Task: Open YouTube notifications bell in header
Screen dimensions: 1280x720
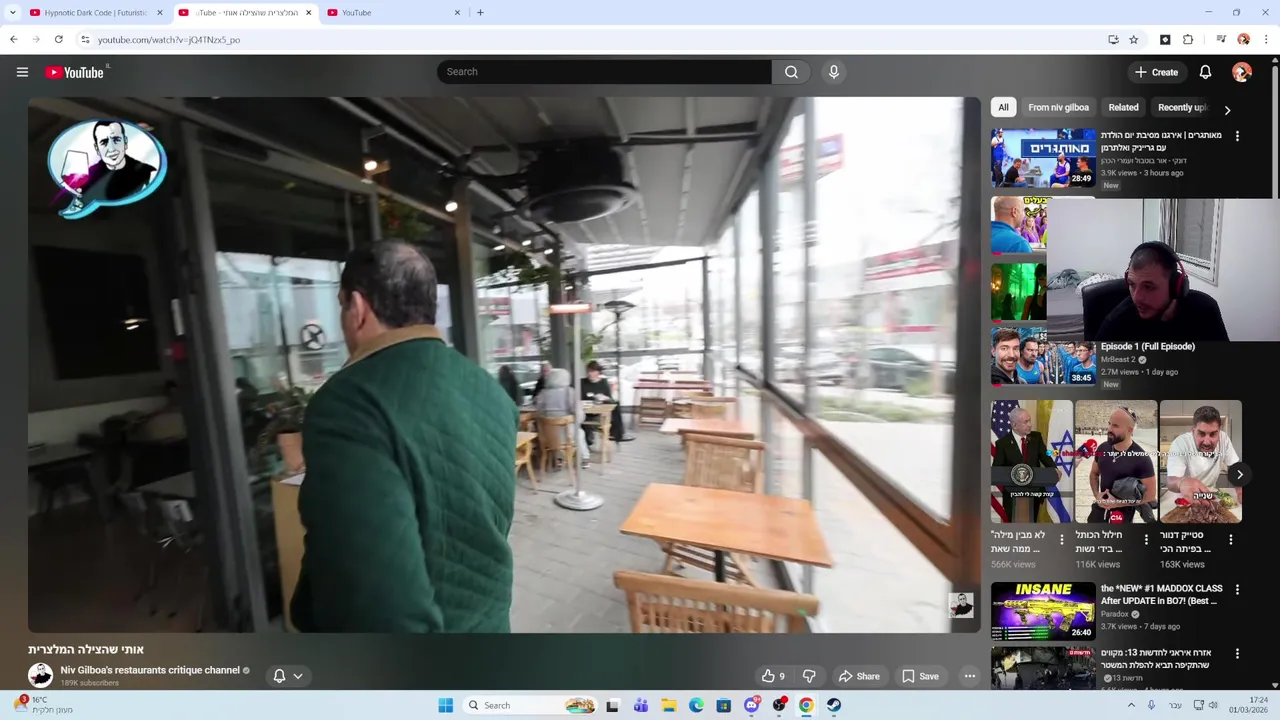Action: [x=1205, y=72]
